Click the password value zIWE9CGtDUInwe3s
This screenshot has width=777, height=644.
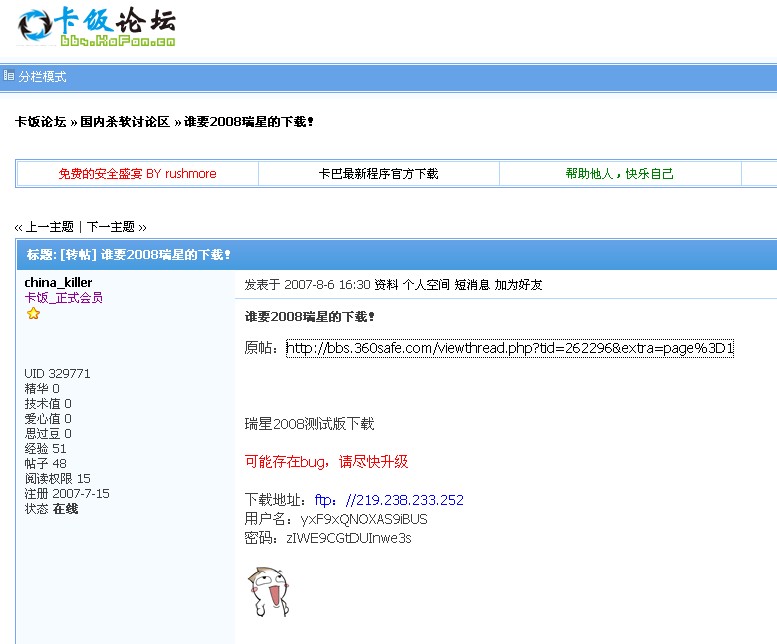(x=349, y=538)
